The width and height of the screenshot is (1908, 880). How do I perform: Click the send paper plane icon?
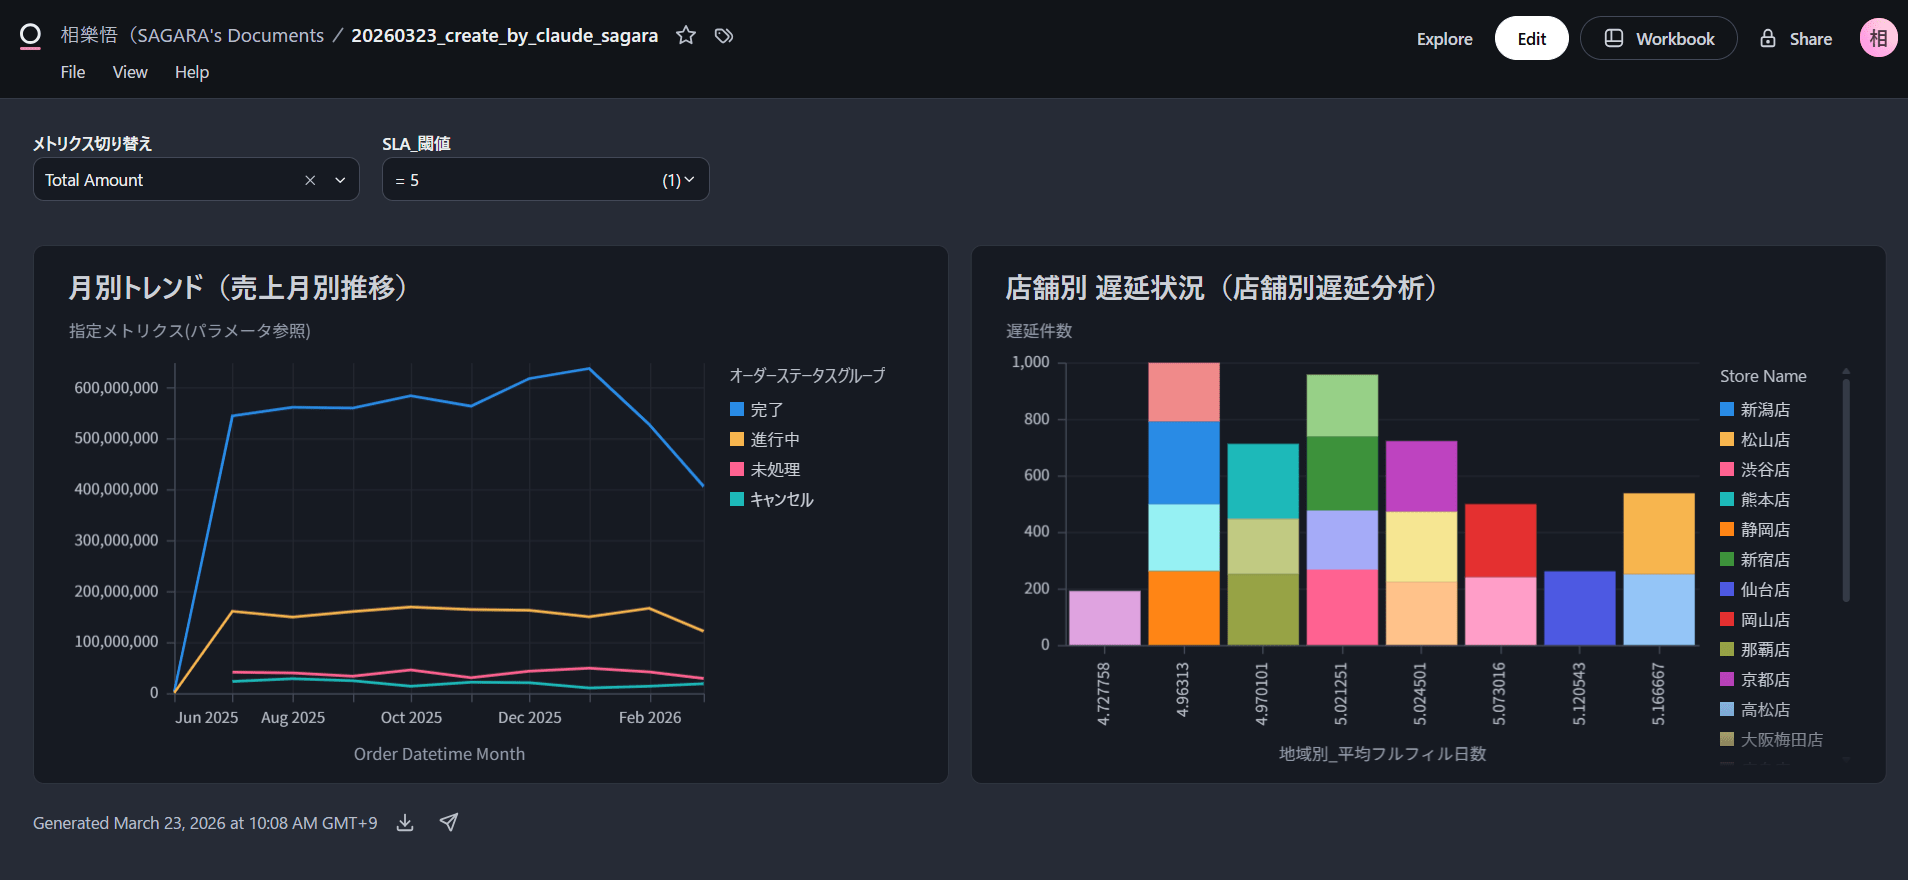pyautogui.click(x=449, y=822)
